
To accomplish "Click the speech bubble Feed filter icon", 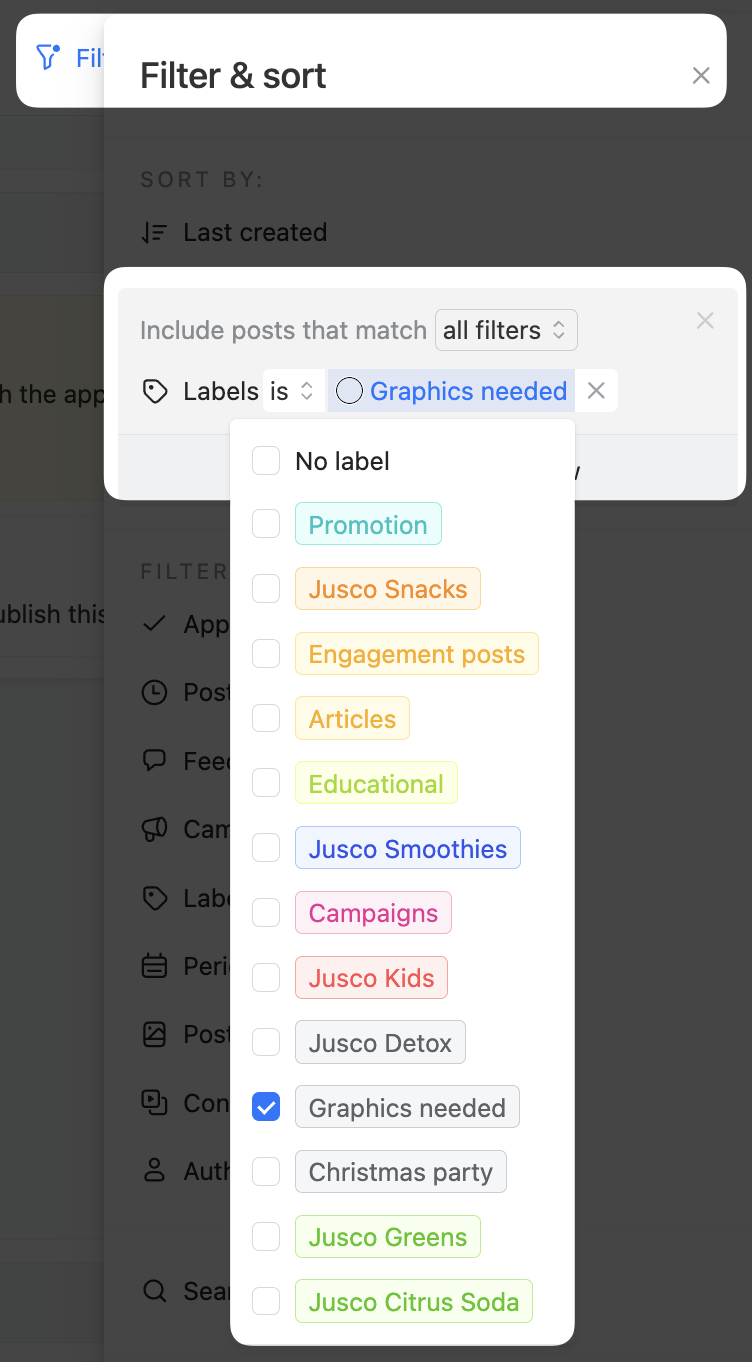I will pos(155,760).
